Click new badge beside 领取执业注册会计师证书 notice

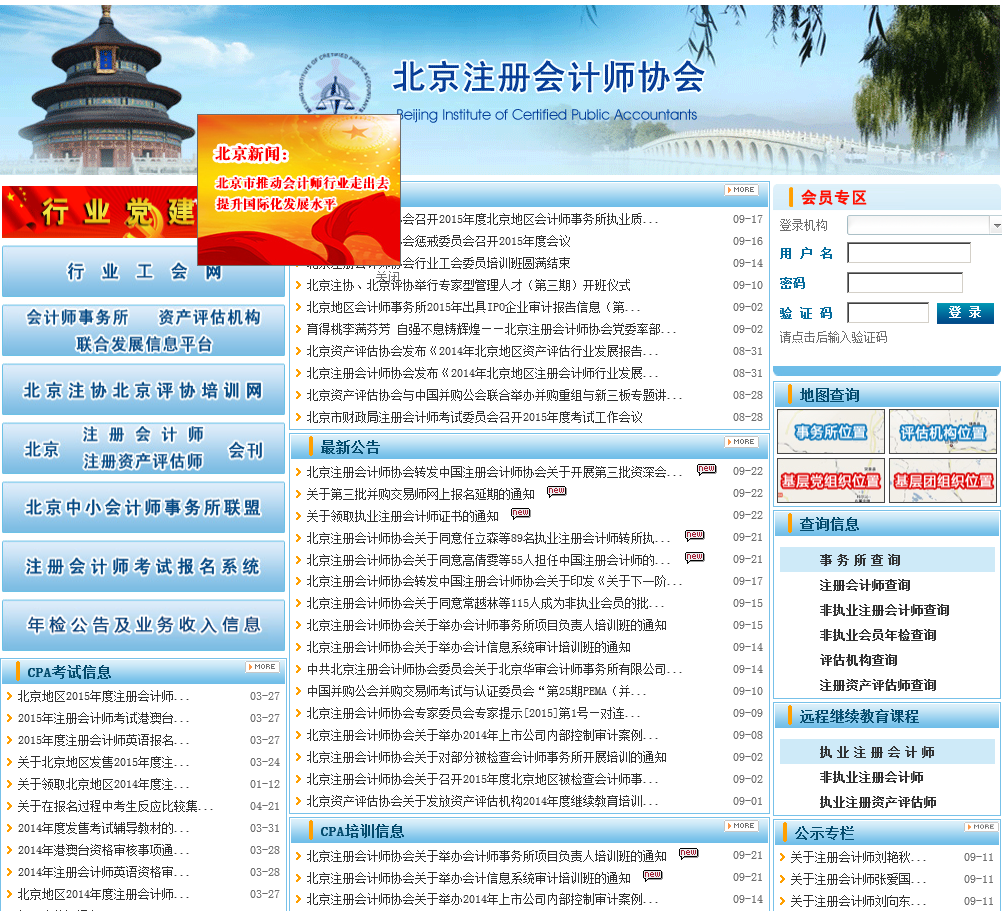[x=521, y=513]
